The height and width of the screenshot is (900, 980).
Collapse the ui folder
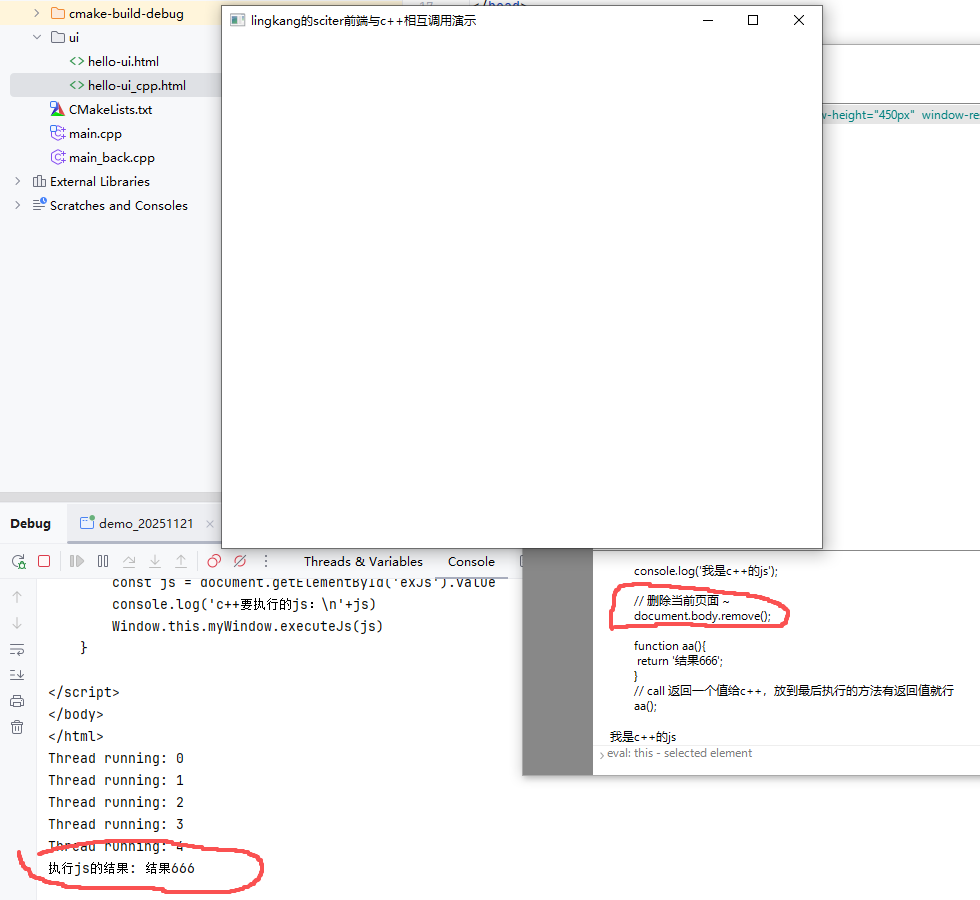point(37,38)
